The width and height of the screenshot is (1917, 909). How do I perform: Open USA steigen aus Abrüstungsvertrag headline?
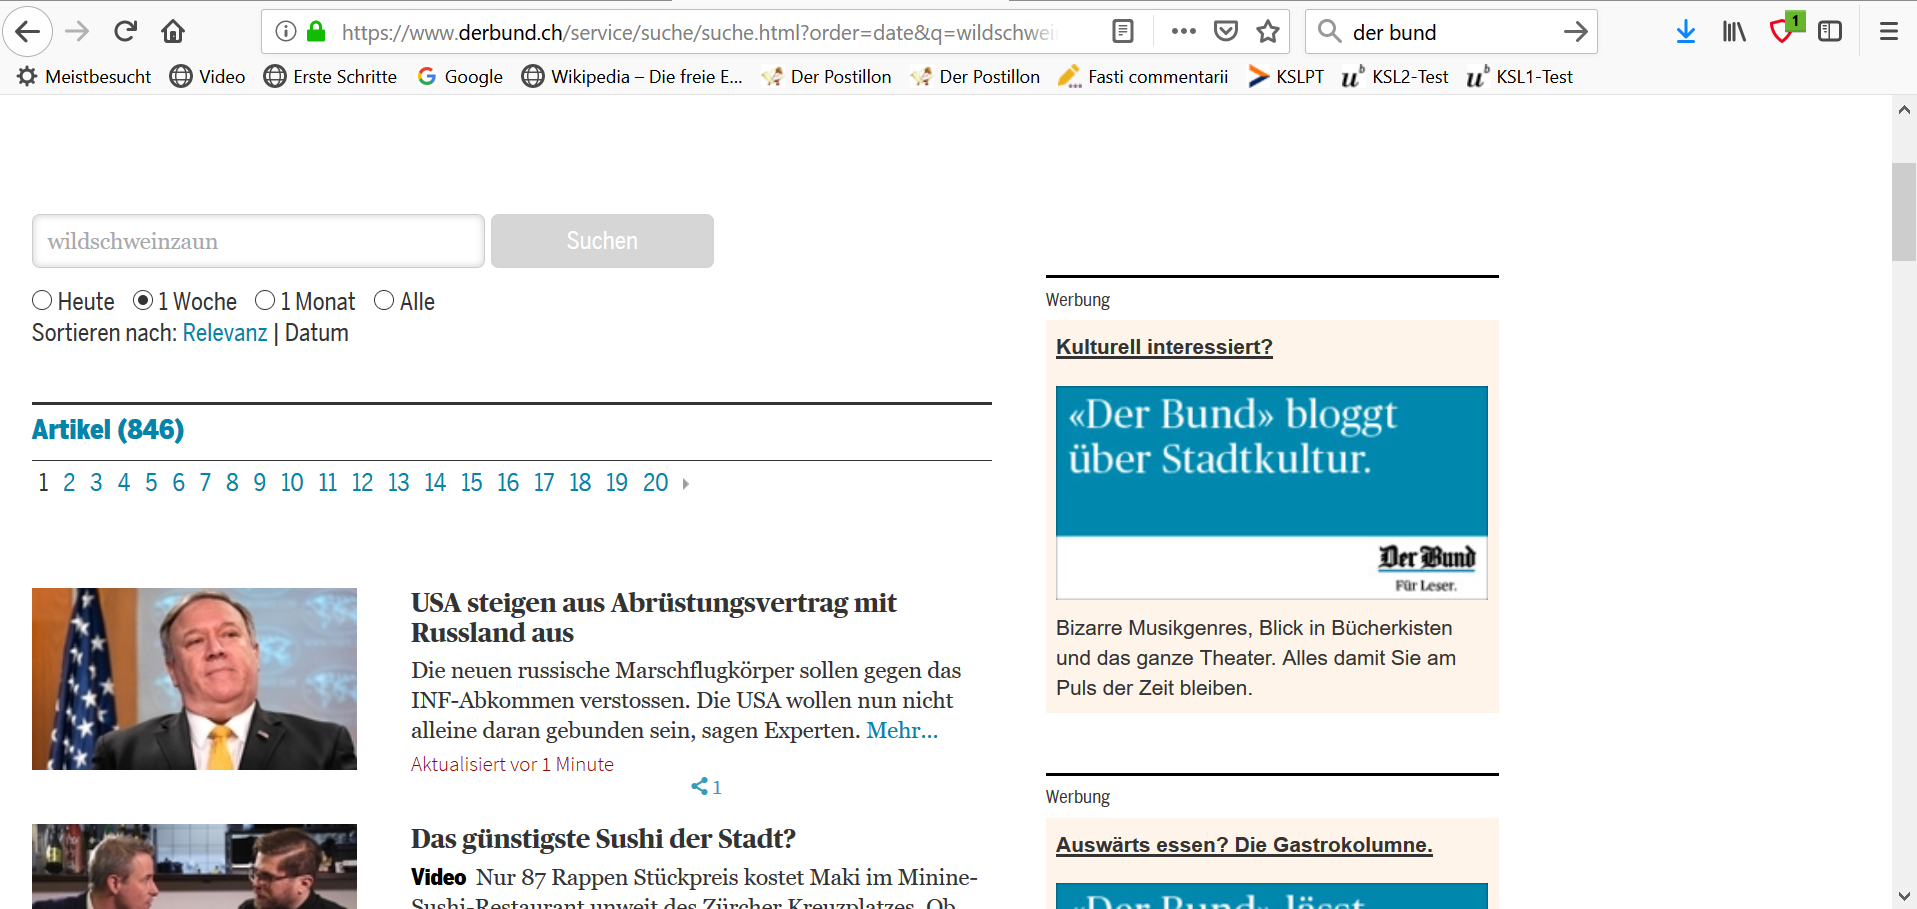tap(653, 618)
